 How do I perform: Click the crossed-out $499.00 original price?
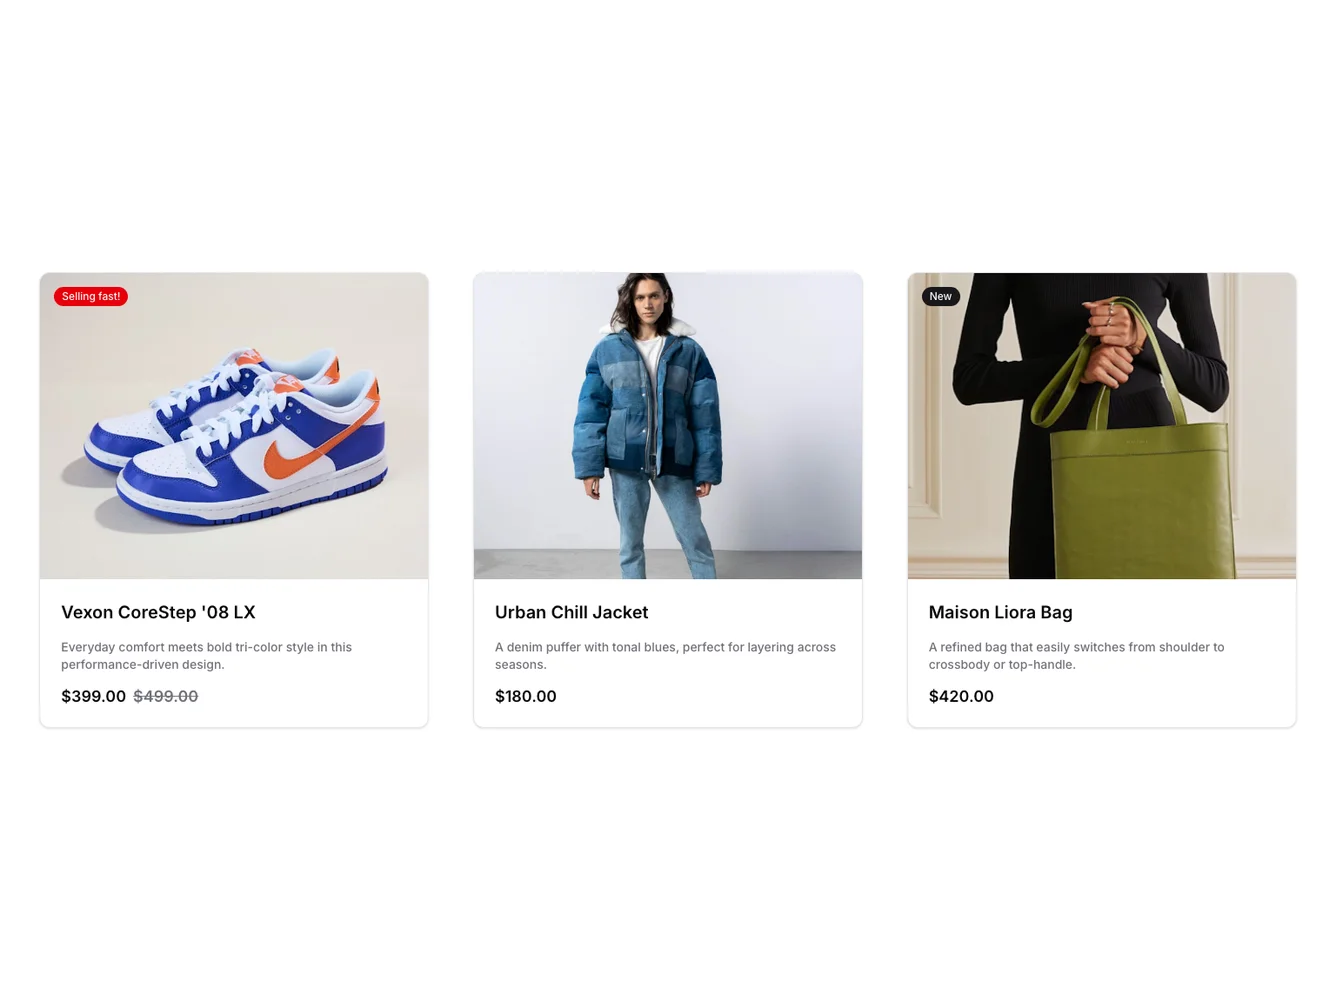(x=166, y=696)
